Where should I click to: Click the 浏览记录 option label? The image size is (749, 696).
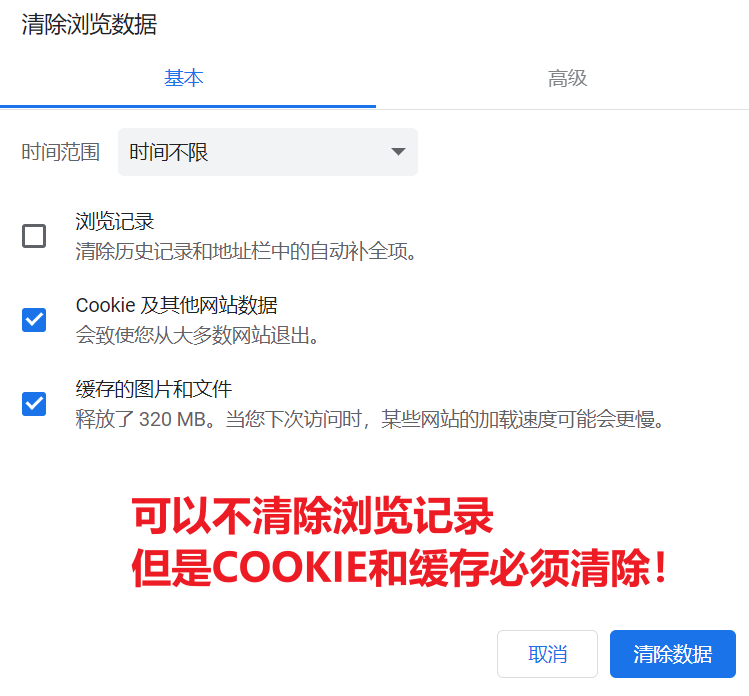click(x=115, y=222)
